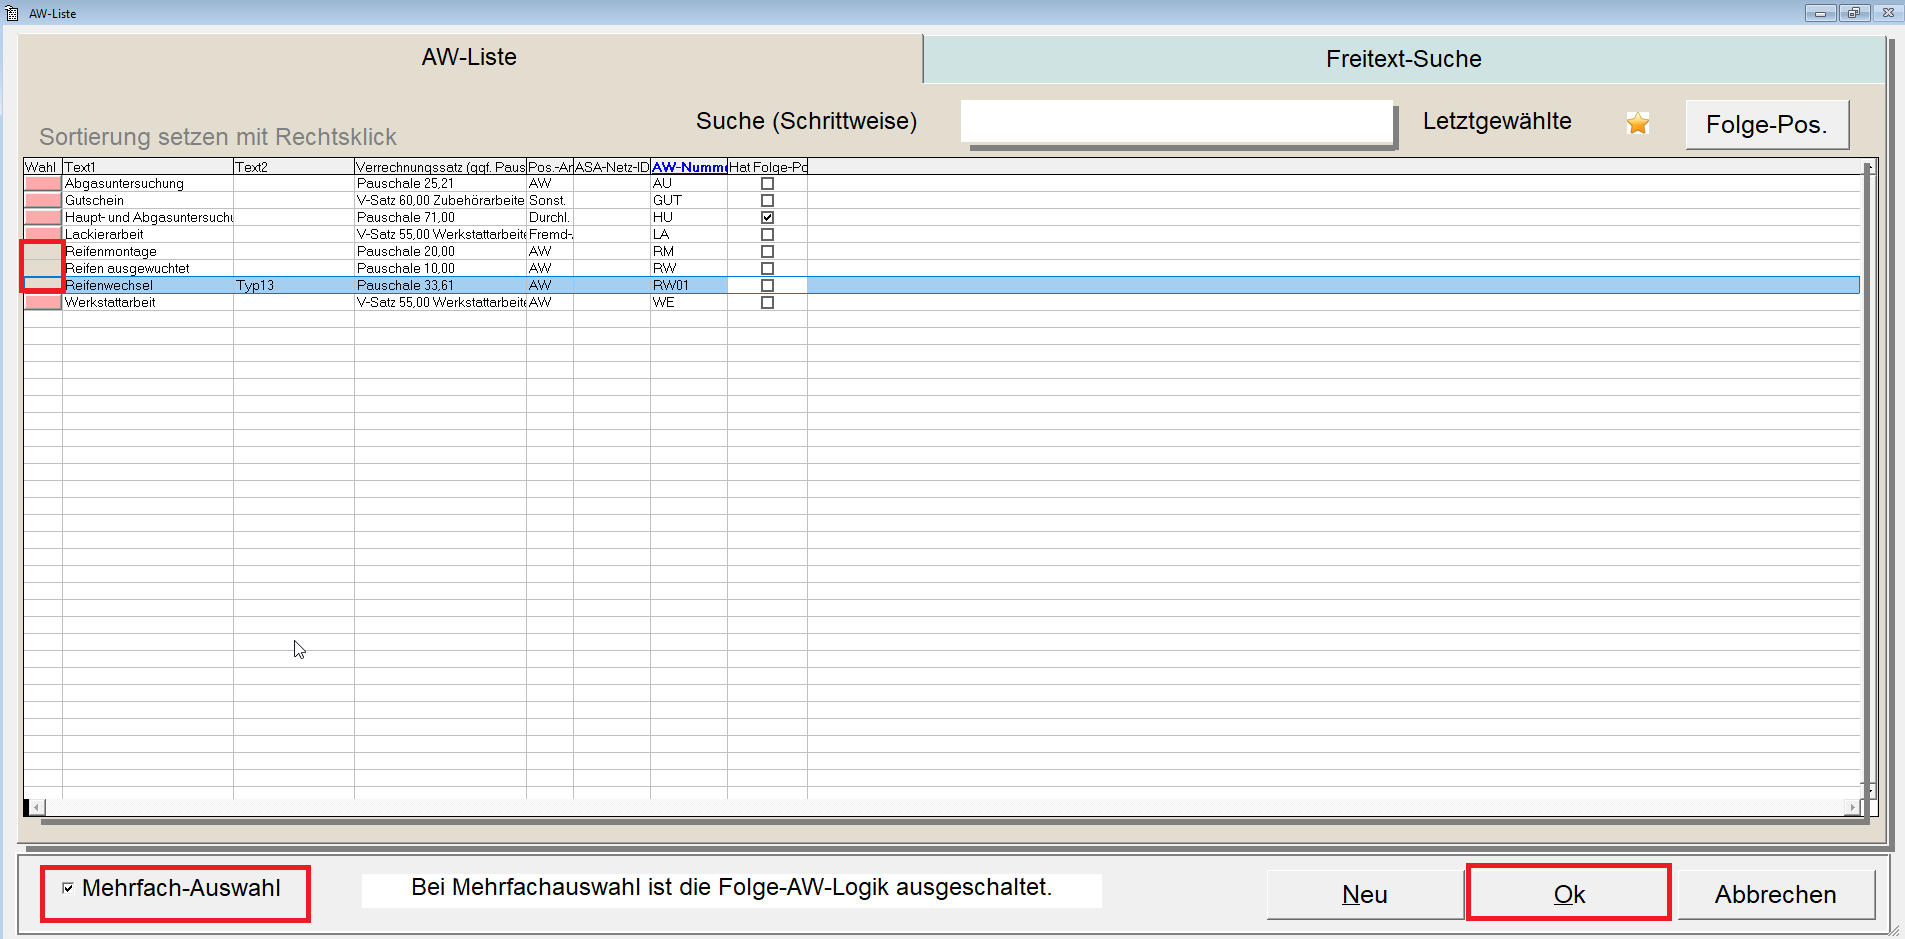1905x939 pixels.
Task: Click the Text2 column header
Action: 294,167
